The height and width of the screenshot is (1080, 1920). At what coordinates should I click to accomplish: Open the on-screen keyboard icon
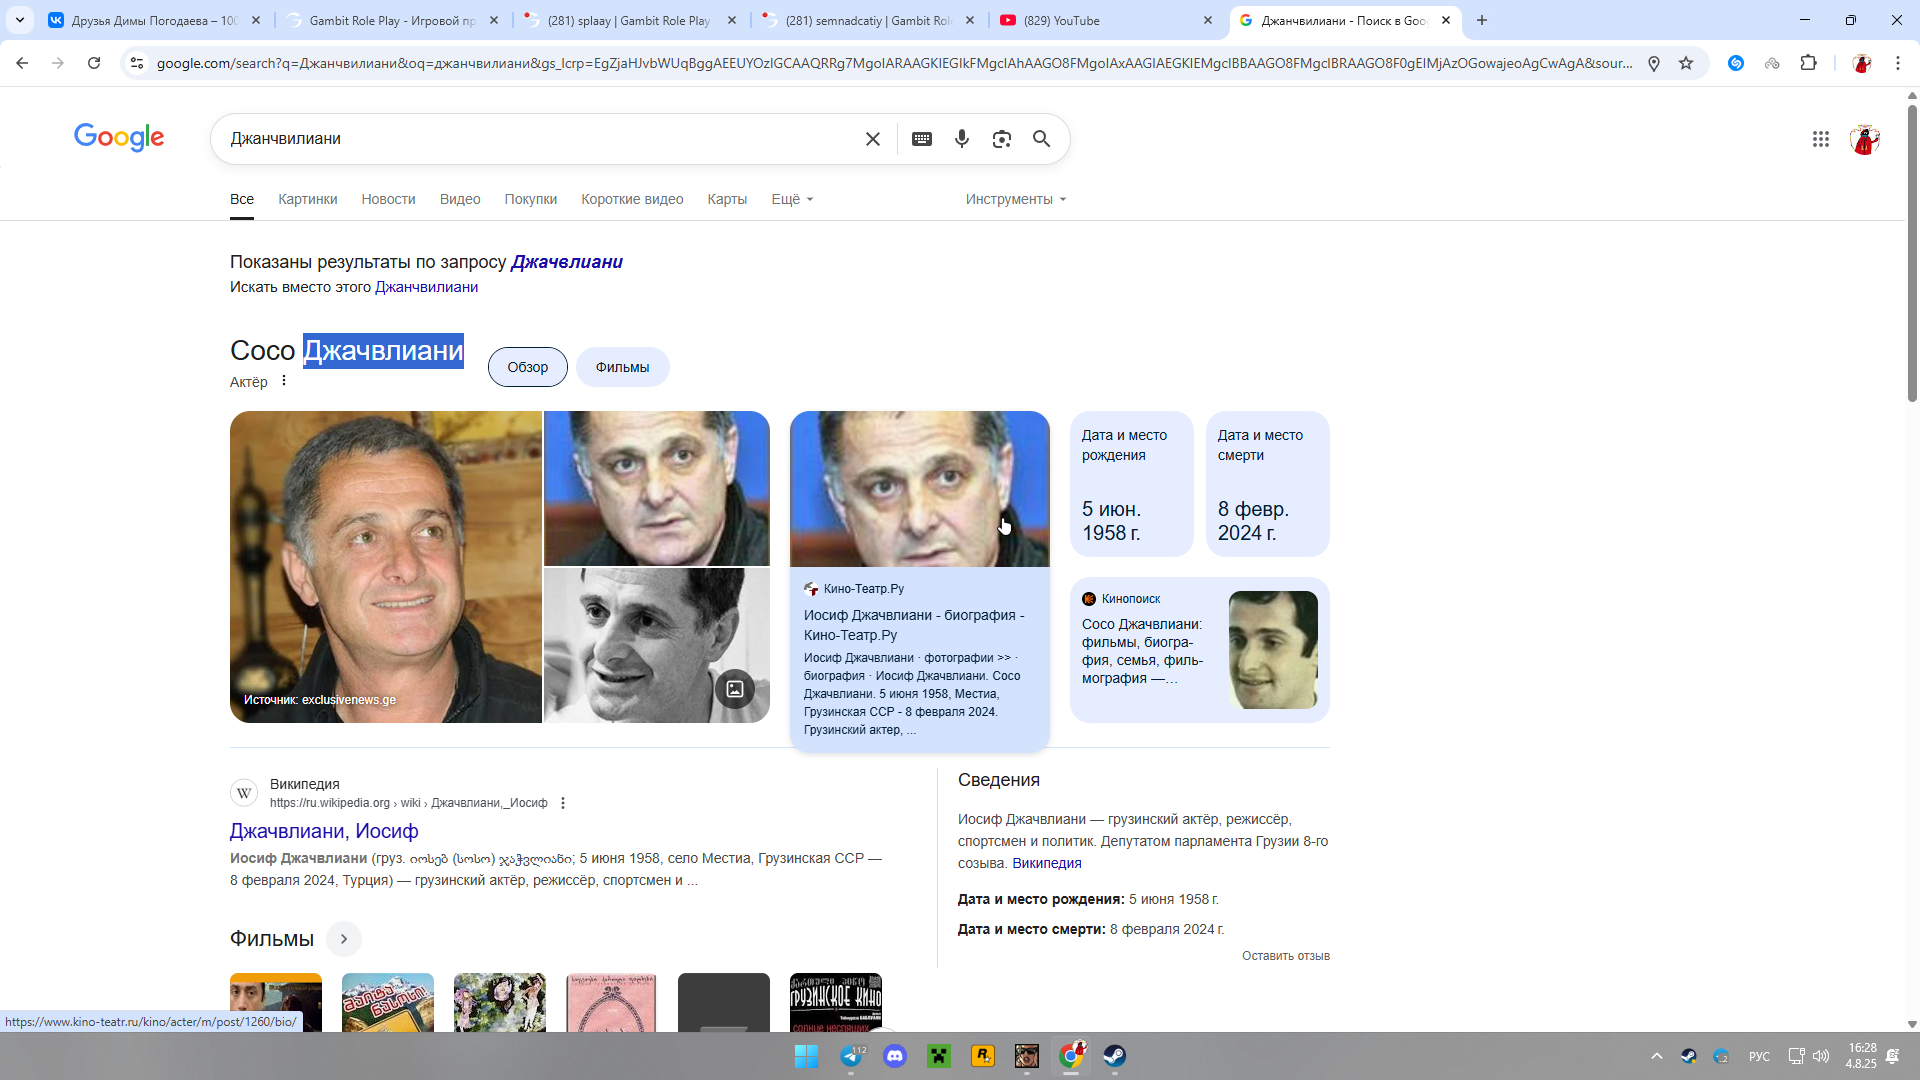(x=922, y=139)
